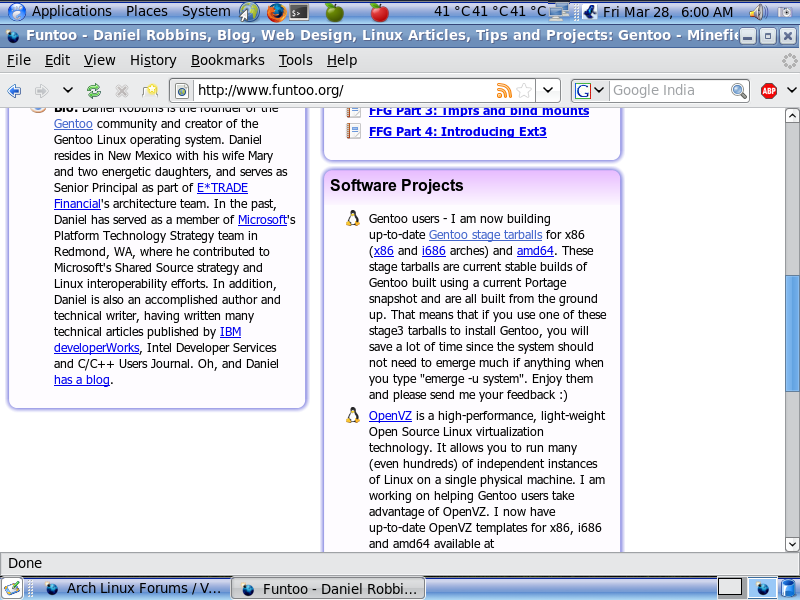The height and width of the screenshot is (600, 800).
Task: Click the site identity icon in URL bar
Action: pyautogui.click(x=182, y=91)
